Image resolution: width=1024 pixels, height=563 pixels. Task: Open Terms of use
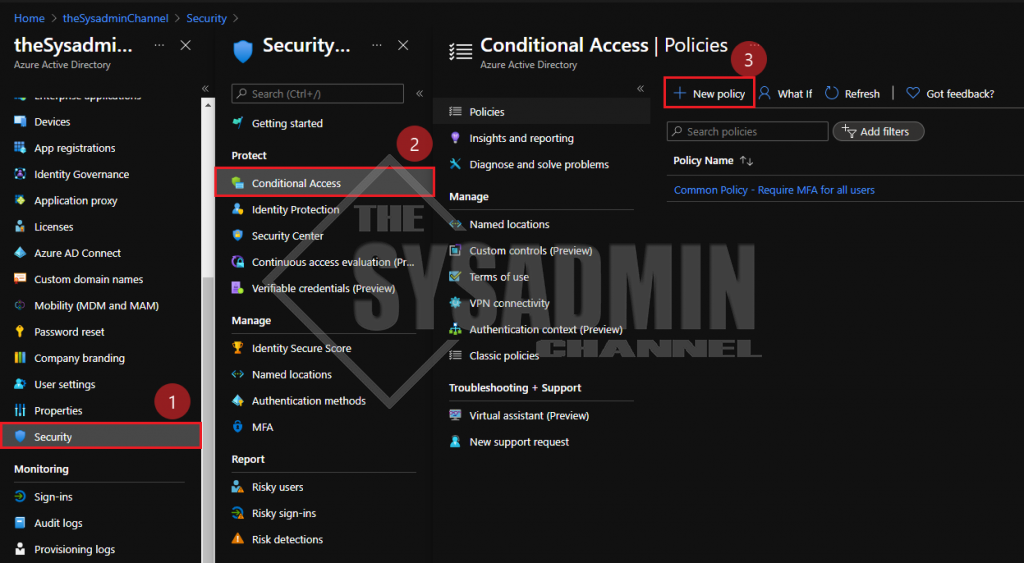pos(499,277)
